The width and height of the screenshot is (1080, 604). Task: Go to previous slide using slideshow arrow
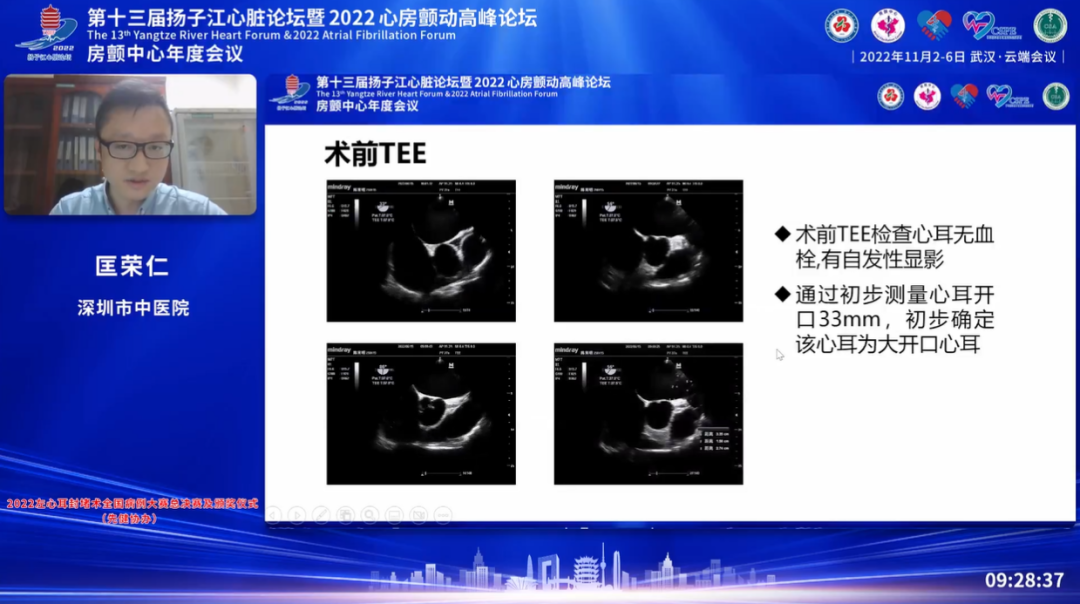click(x=274, y=515)
